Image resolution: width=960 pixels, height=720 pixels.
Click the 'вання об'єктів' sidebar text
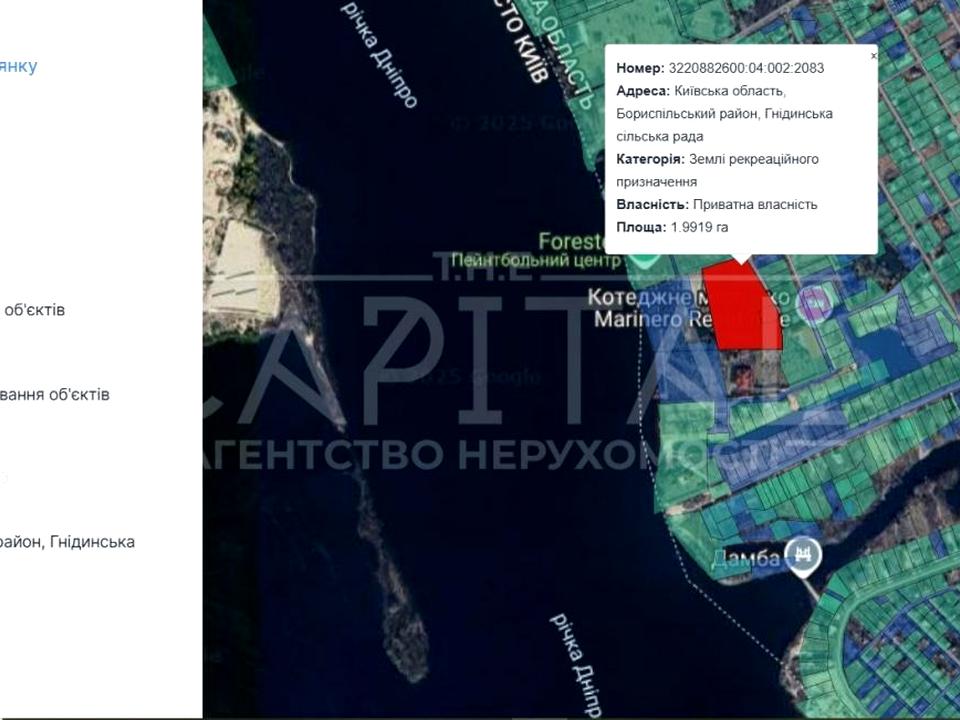pos(55,394)
